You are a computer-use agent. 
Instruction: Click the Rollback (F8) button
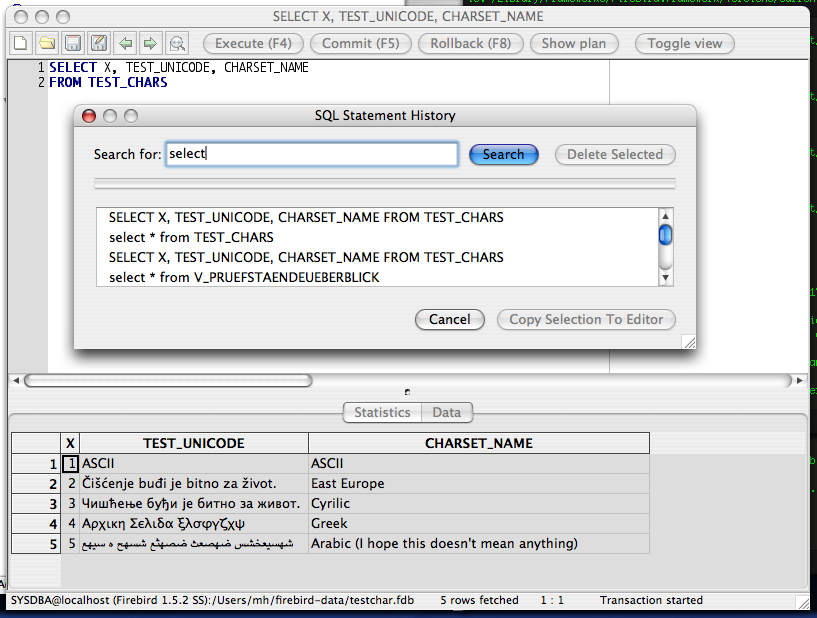coord(470,44)
